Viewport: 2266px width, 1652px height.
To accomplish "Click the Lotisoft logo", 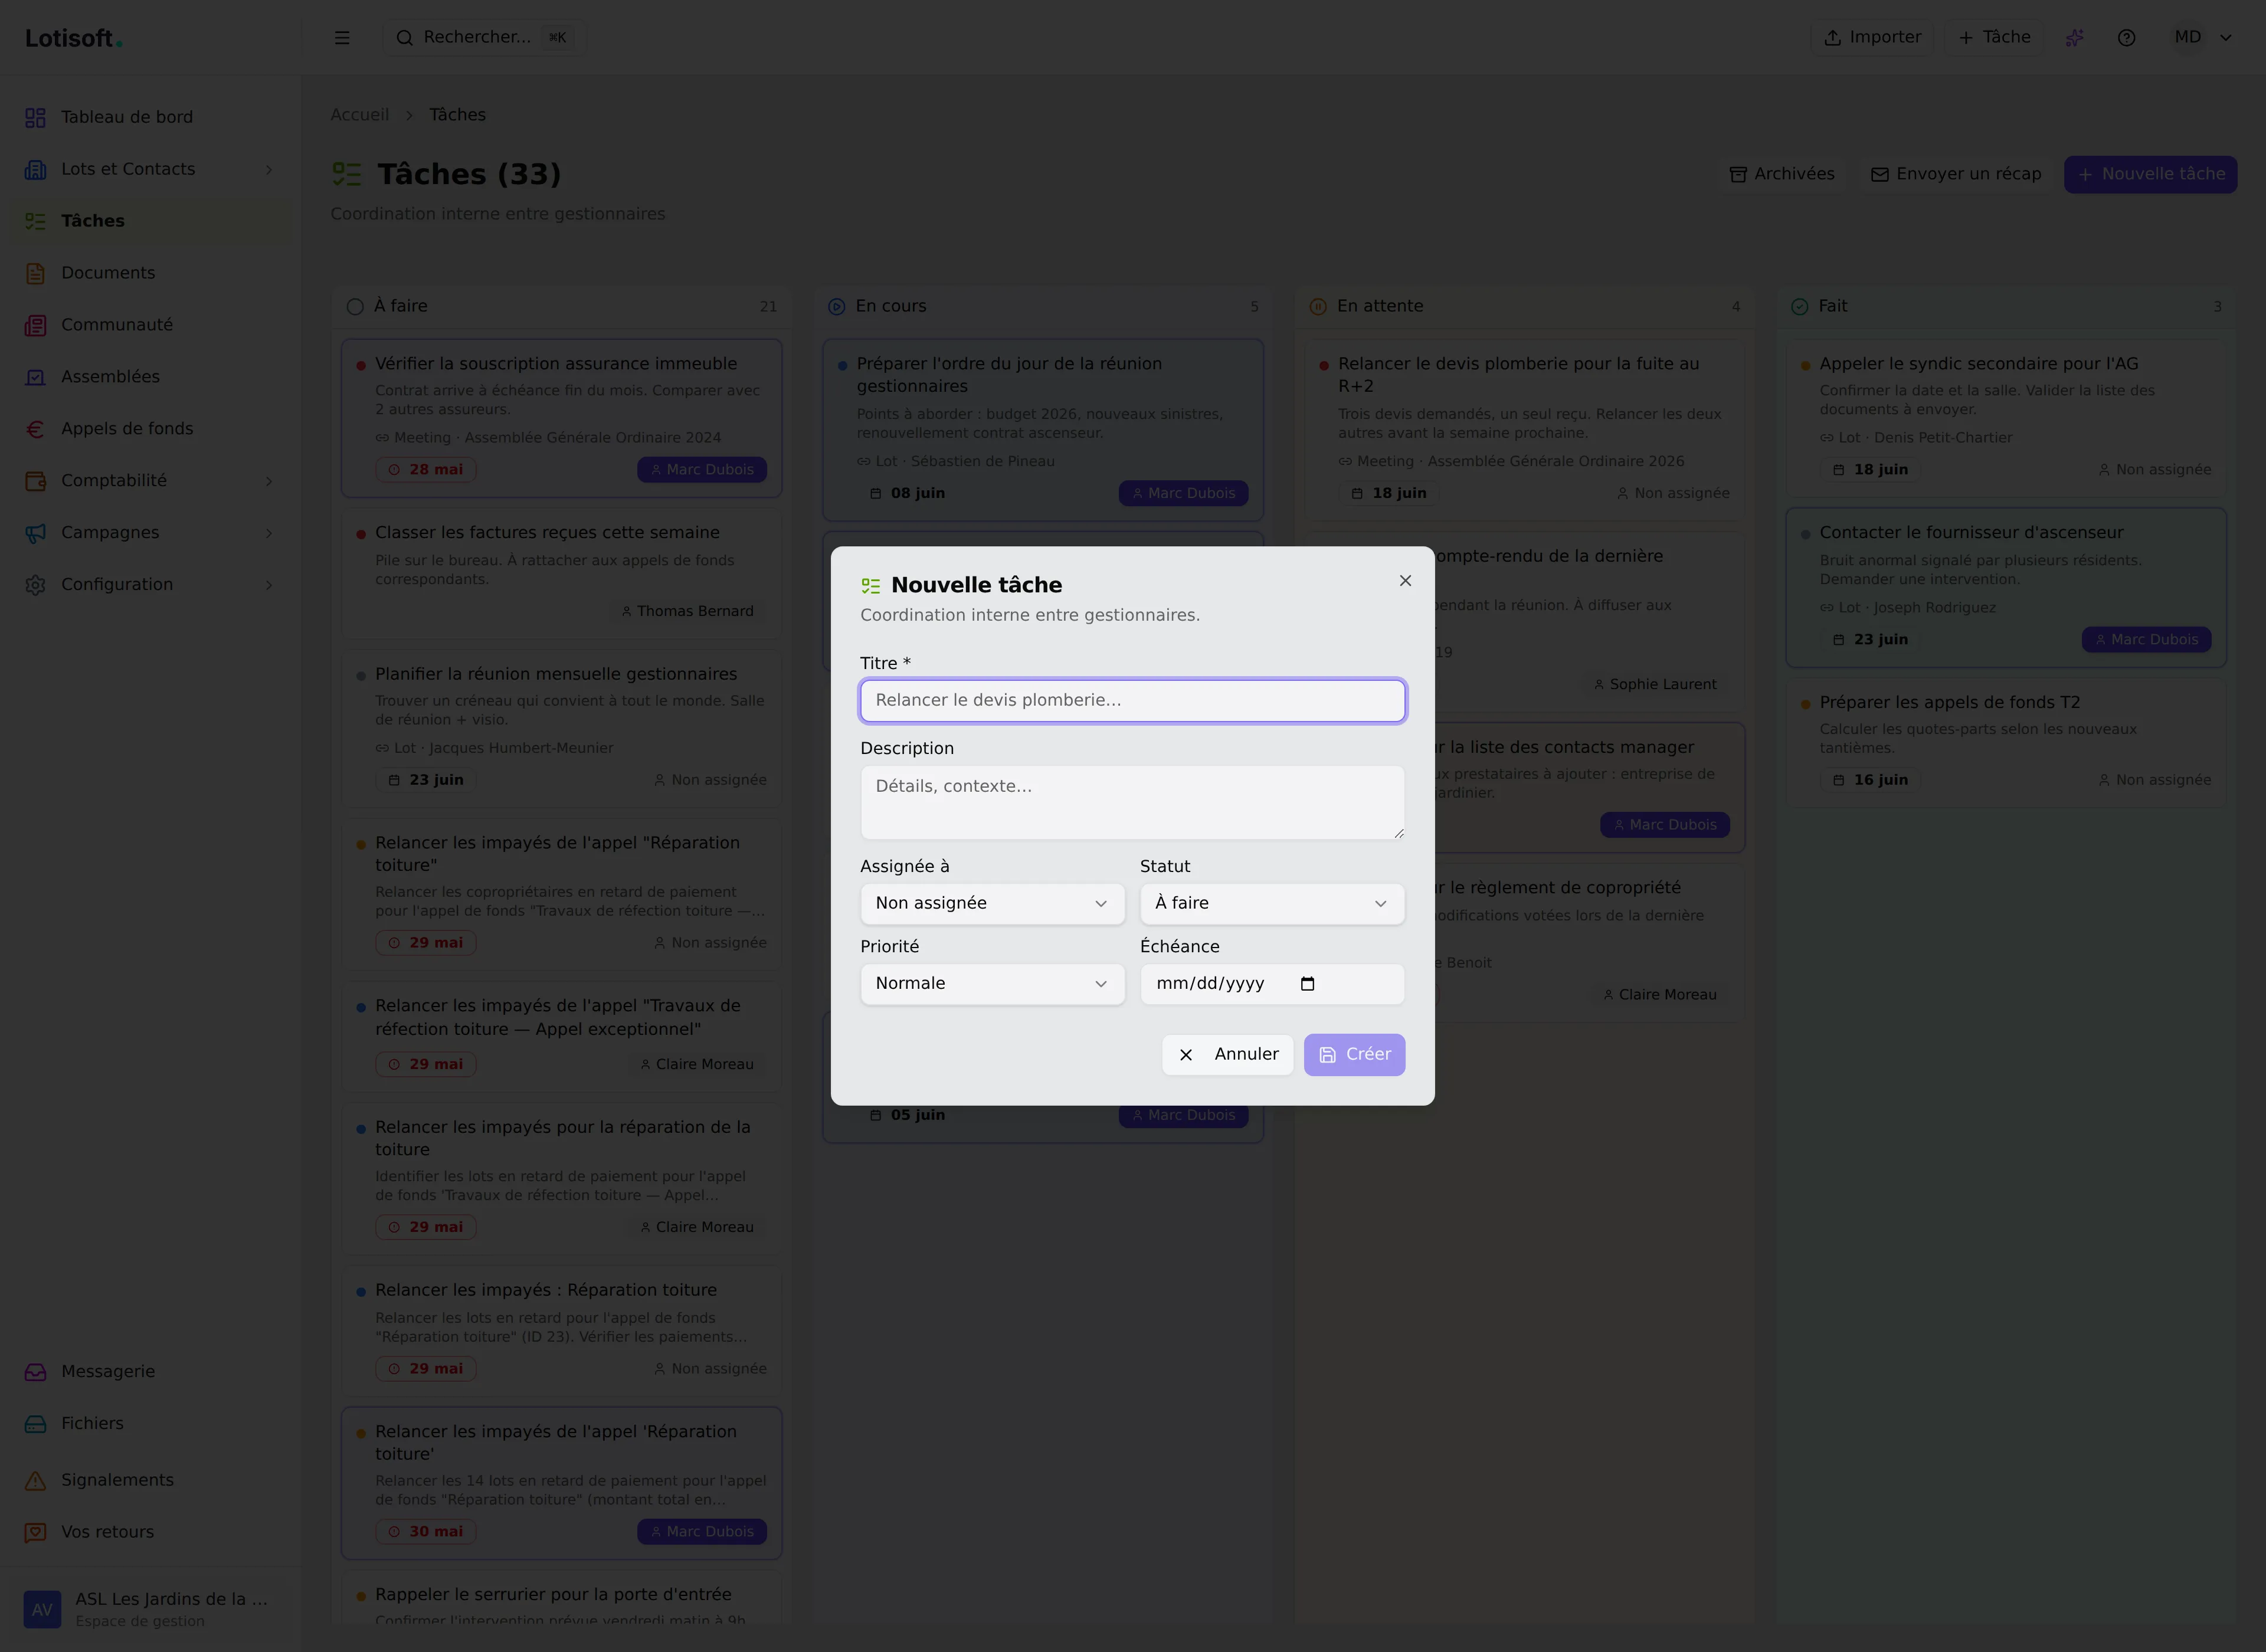I will point(73,39).
